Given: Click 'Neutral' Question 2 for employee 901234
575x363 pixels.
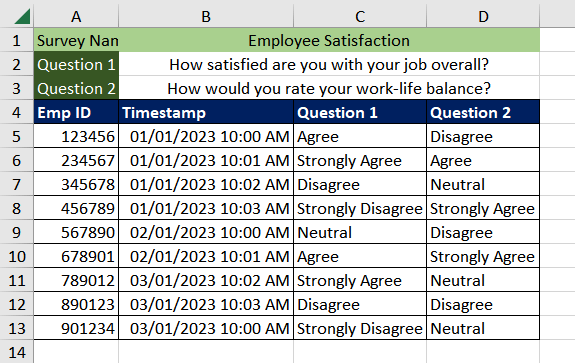Looking at the screenshot, I should 483,328.
